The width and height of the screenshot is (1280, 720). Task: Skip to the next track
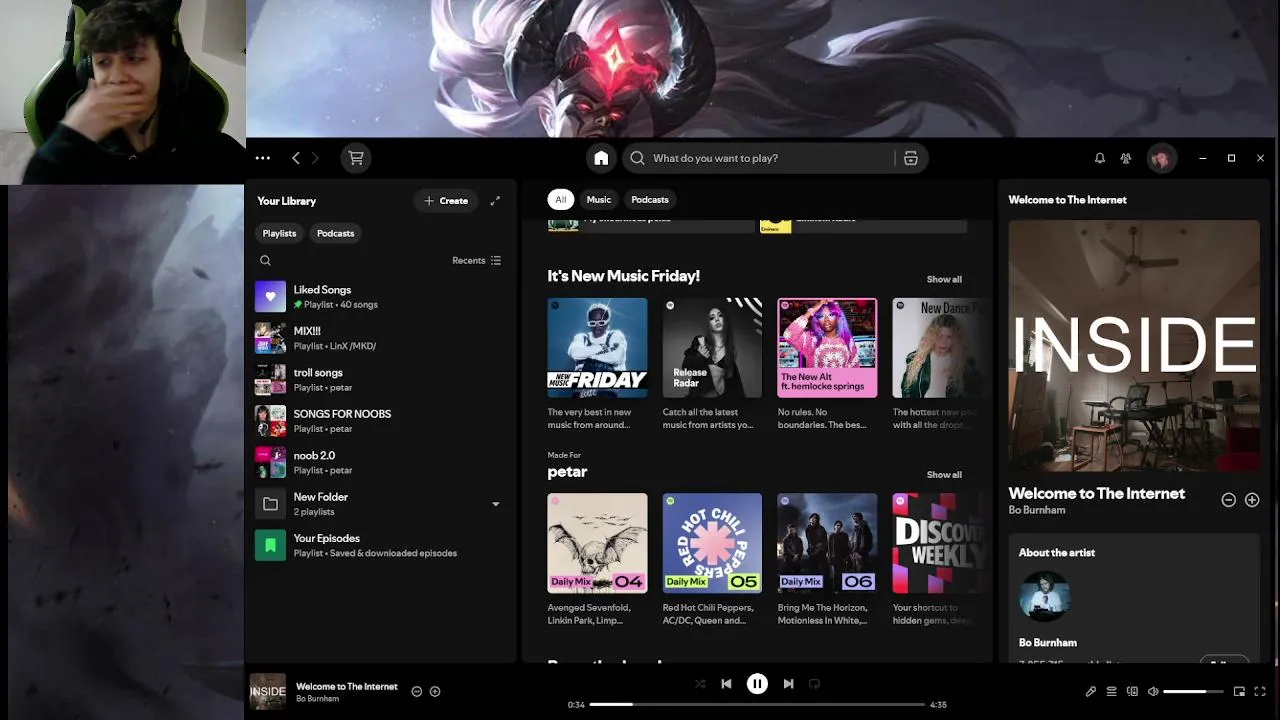[788, 684]
